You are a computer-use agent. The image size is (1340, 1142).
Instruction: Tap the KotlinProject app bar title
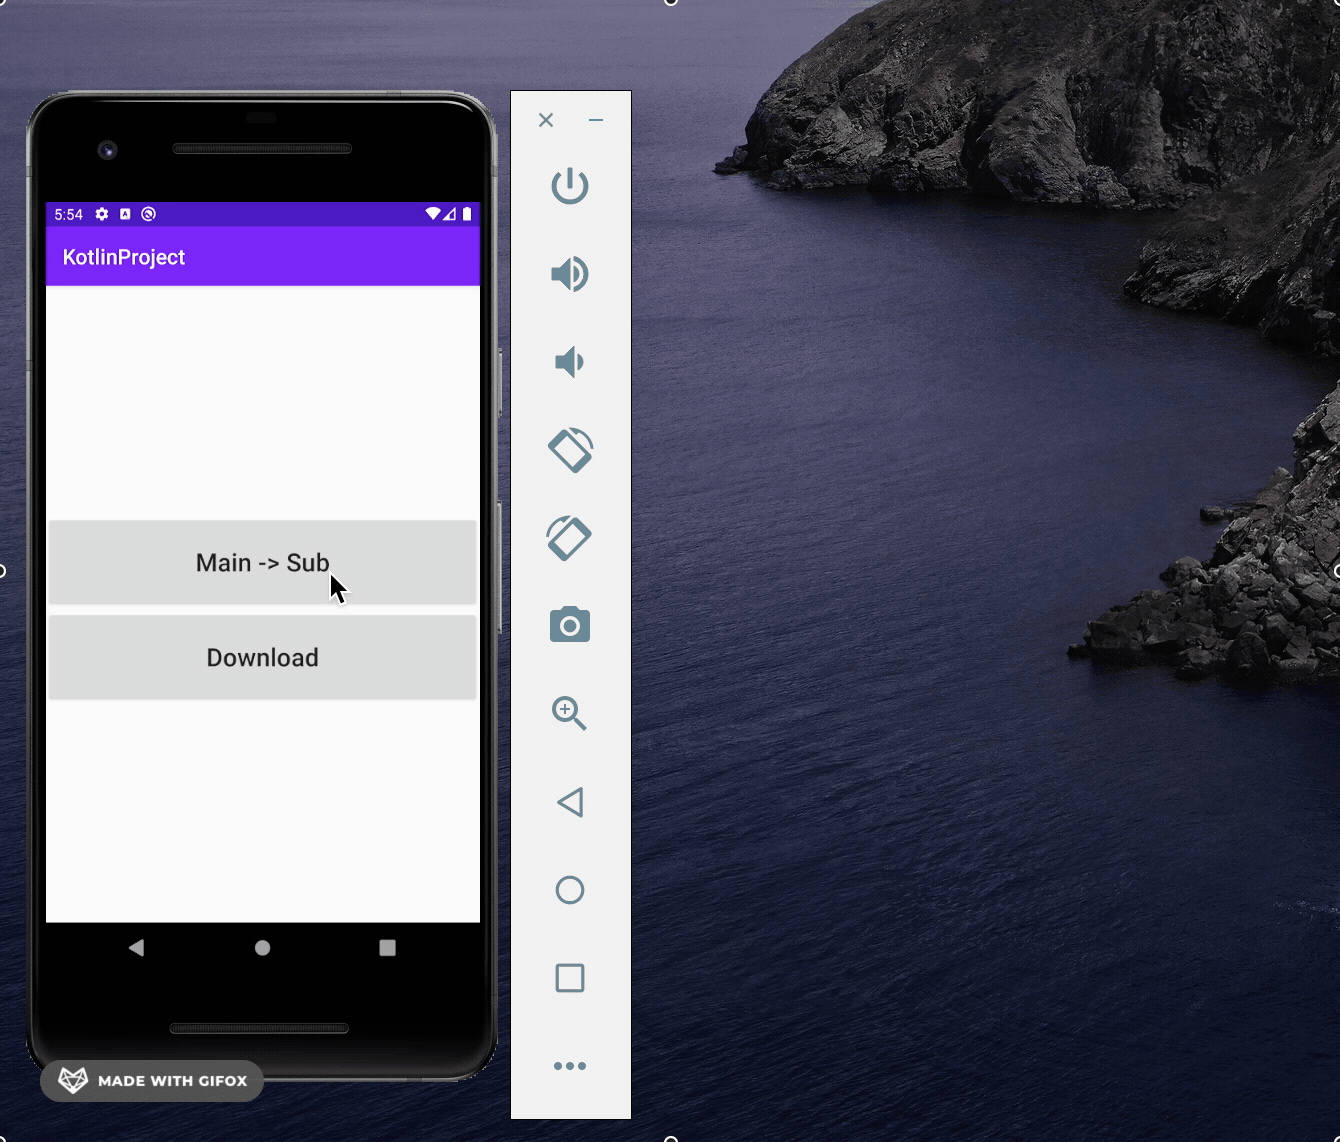click(x=124, y=257)
